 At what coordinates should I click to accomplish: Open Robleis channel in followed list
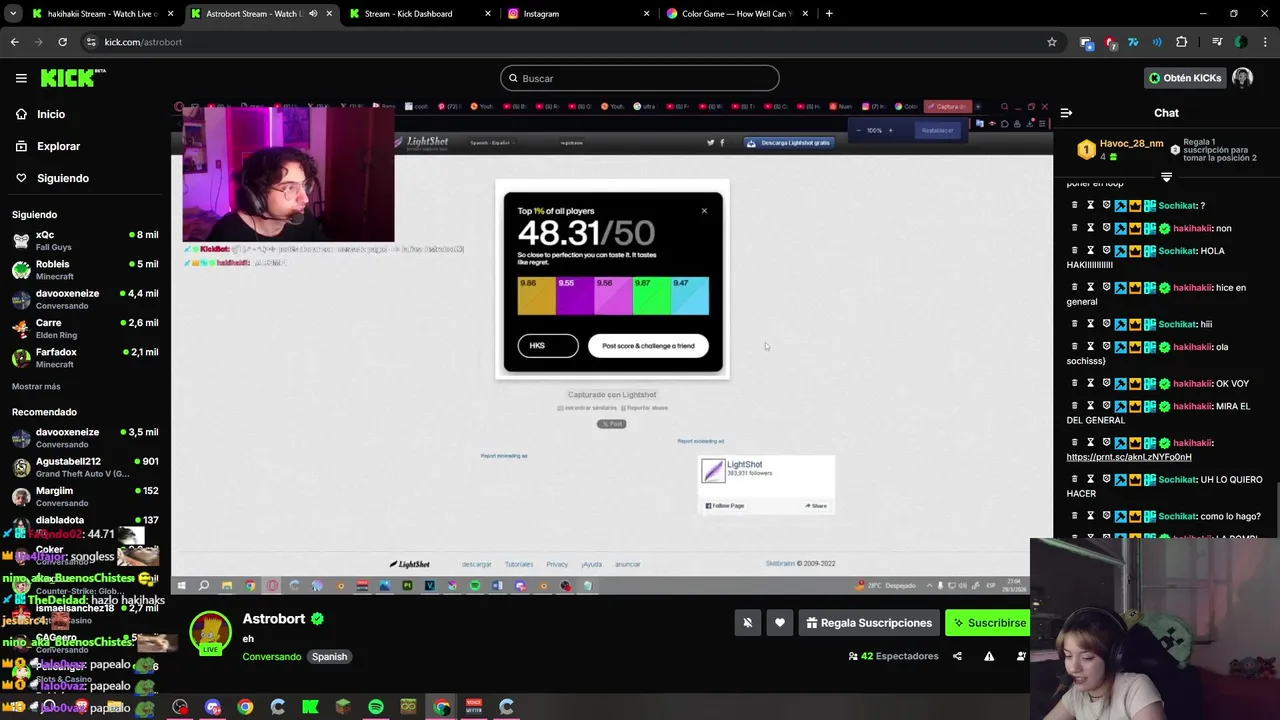(x=85, y=270)
